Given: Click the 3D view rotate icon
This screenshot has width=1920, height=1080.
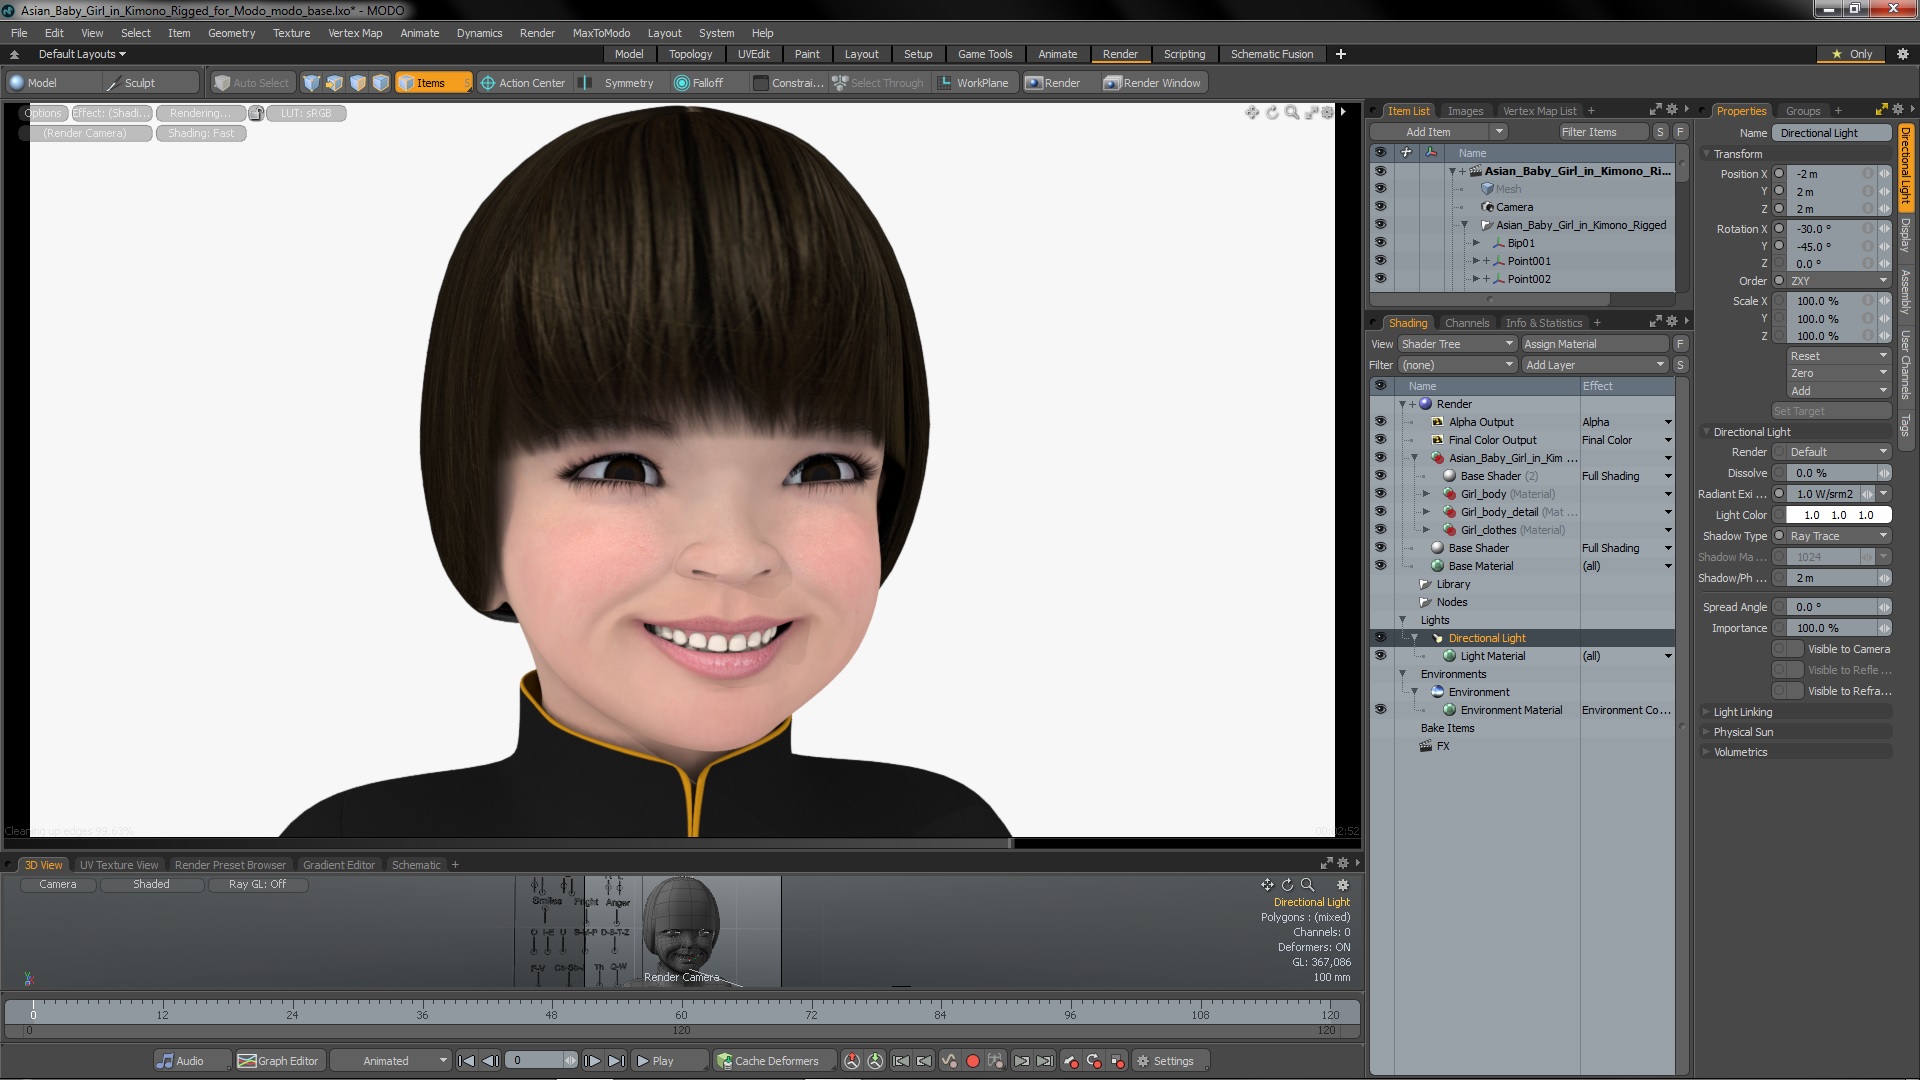Looking at the screenshot, I should point(1287,885).
